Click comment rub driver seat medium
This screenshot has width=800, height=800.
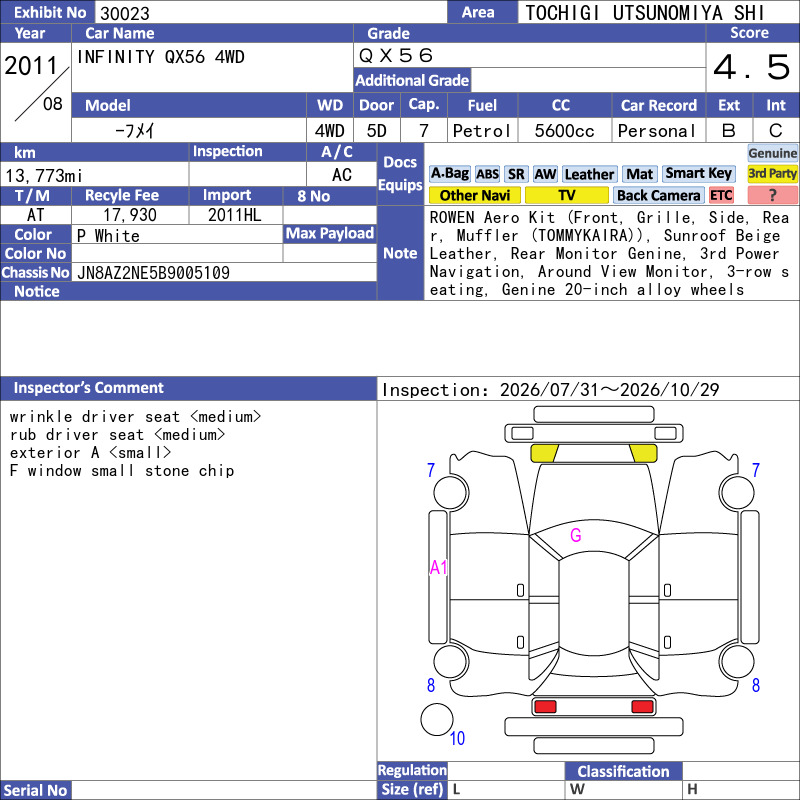coord(117,435)
